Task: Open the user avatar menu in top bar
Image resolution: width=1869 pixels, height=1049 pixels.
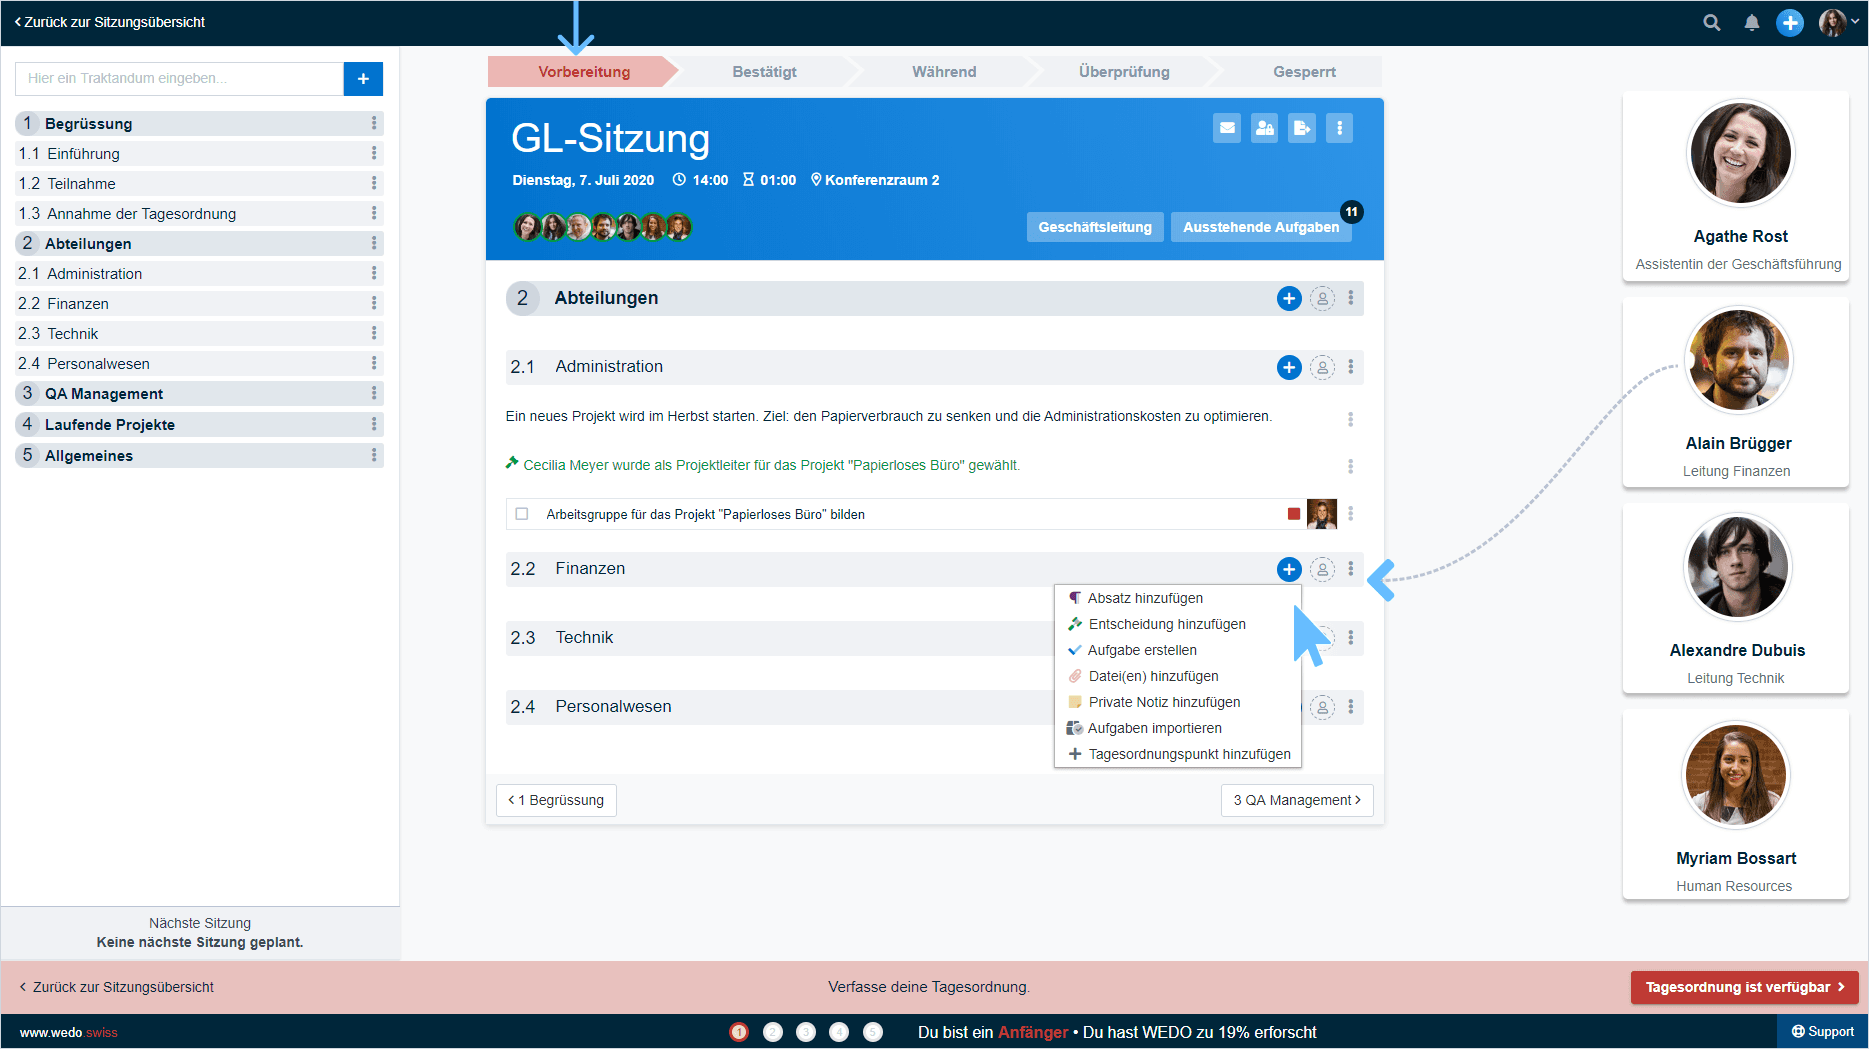Action: 1838,22
